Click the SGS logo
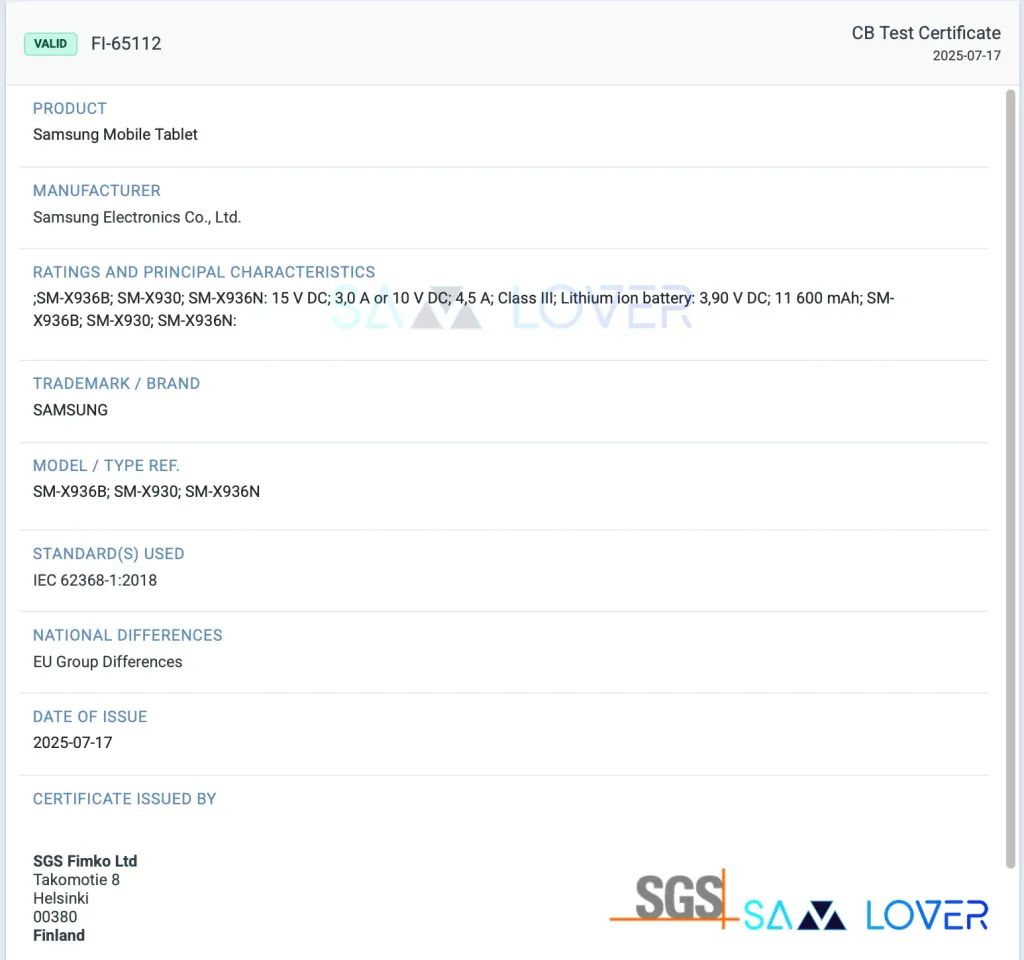Viewport: 1024px width, 960px height. [x=674, y=899]
